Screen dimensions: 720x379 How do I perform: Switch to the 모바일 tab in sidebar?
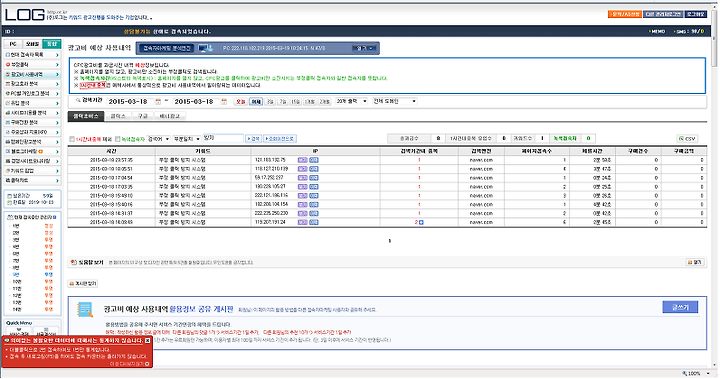32,44
